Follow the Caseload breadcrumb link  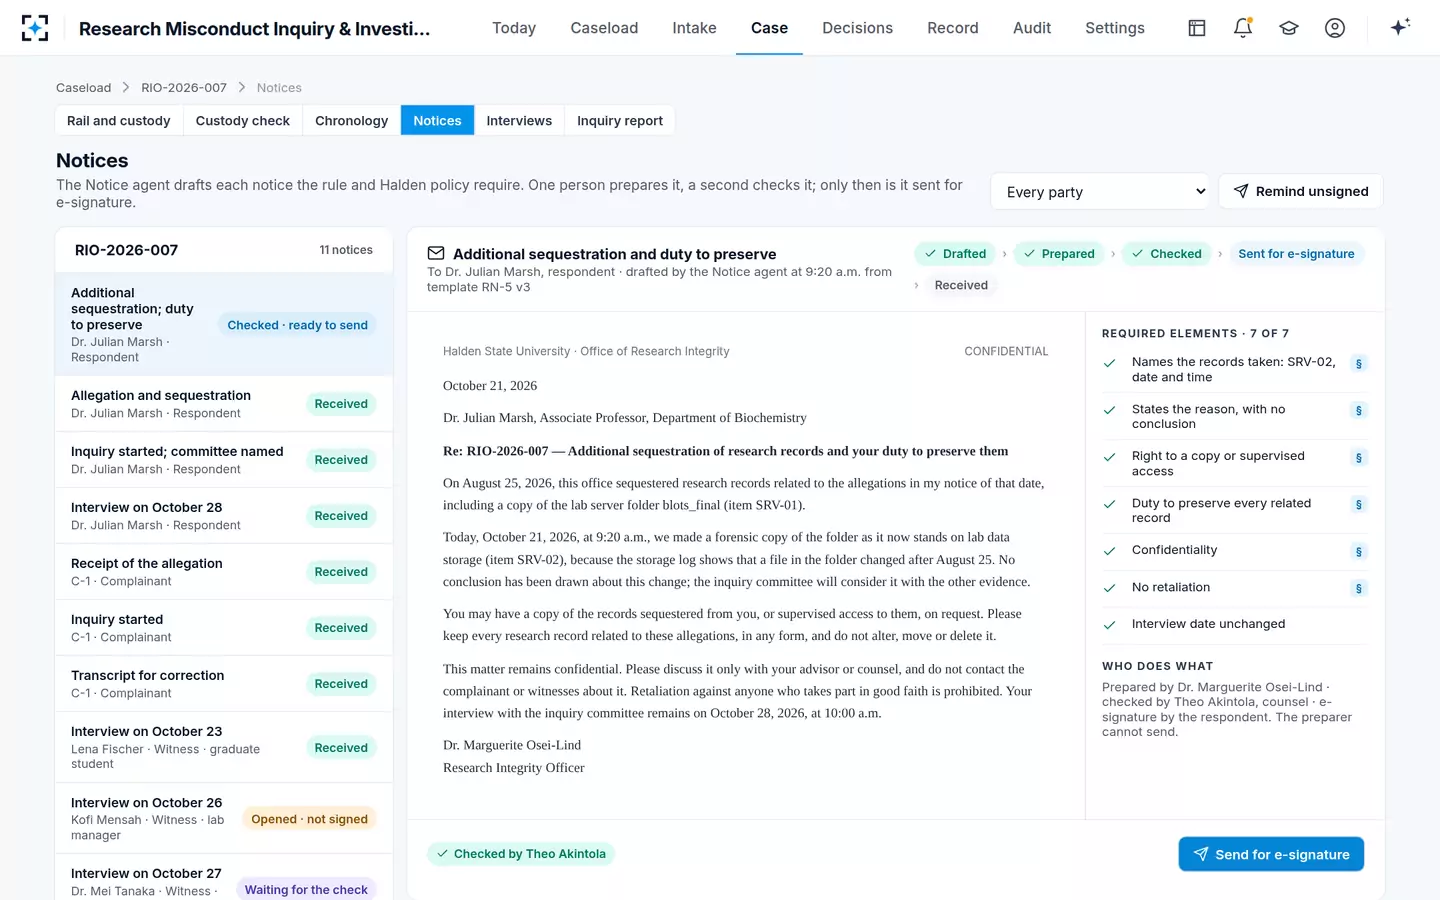(x=84, y=88)
